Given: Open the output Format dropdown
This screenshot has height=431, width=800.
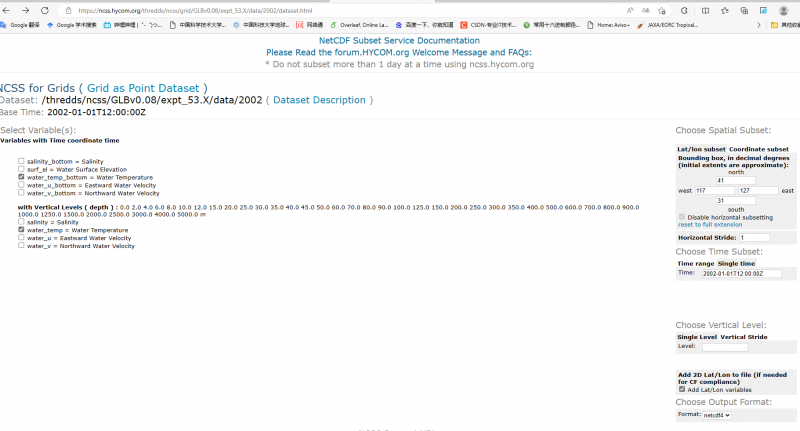Looking at the screenshot, I should pos(716,414).
